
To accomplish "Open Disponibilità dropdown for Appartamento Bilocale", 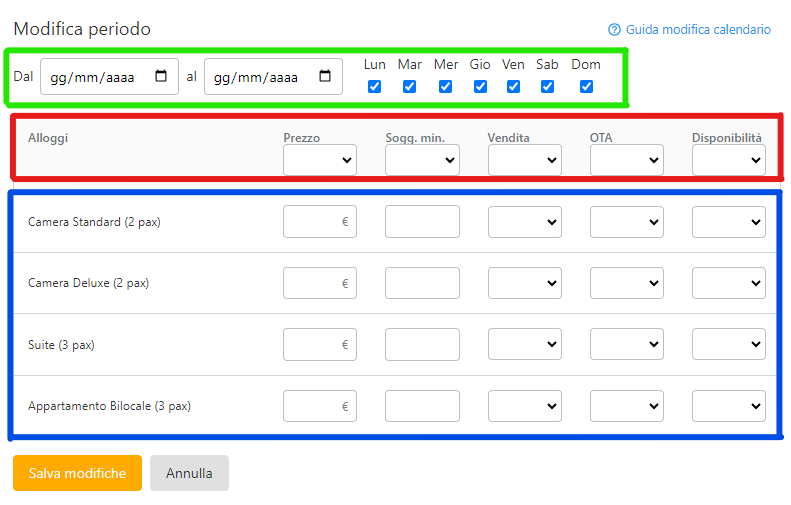I will (729, 406).
